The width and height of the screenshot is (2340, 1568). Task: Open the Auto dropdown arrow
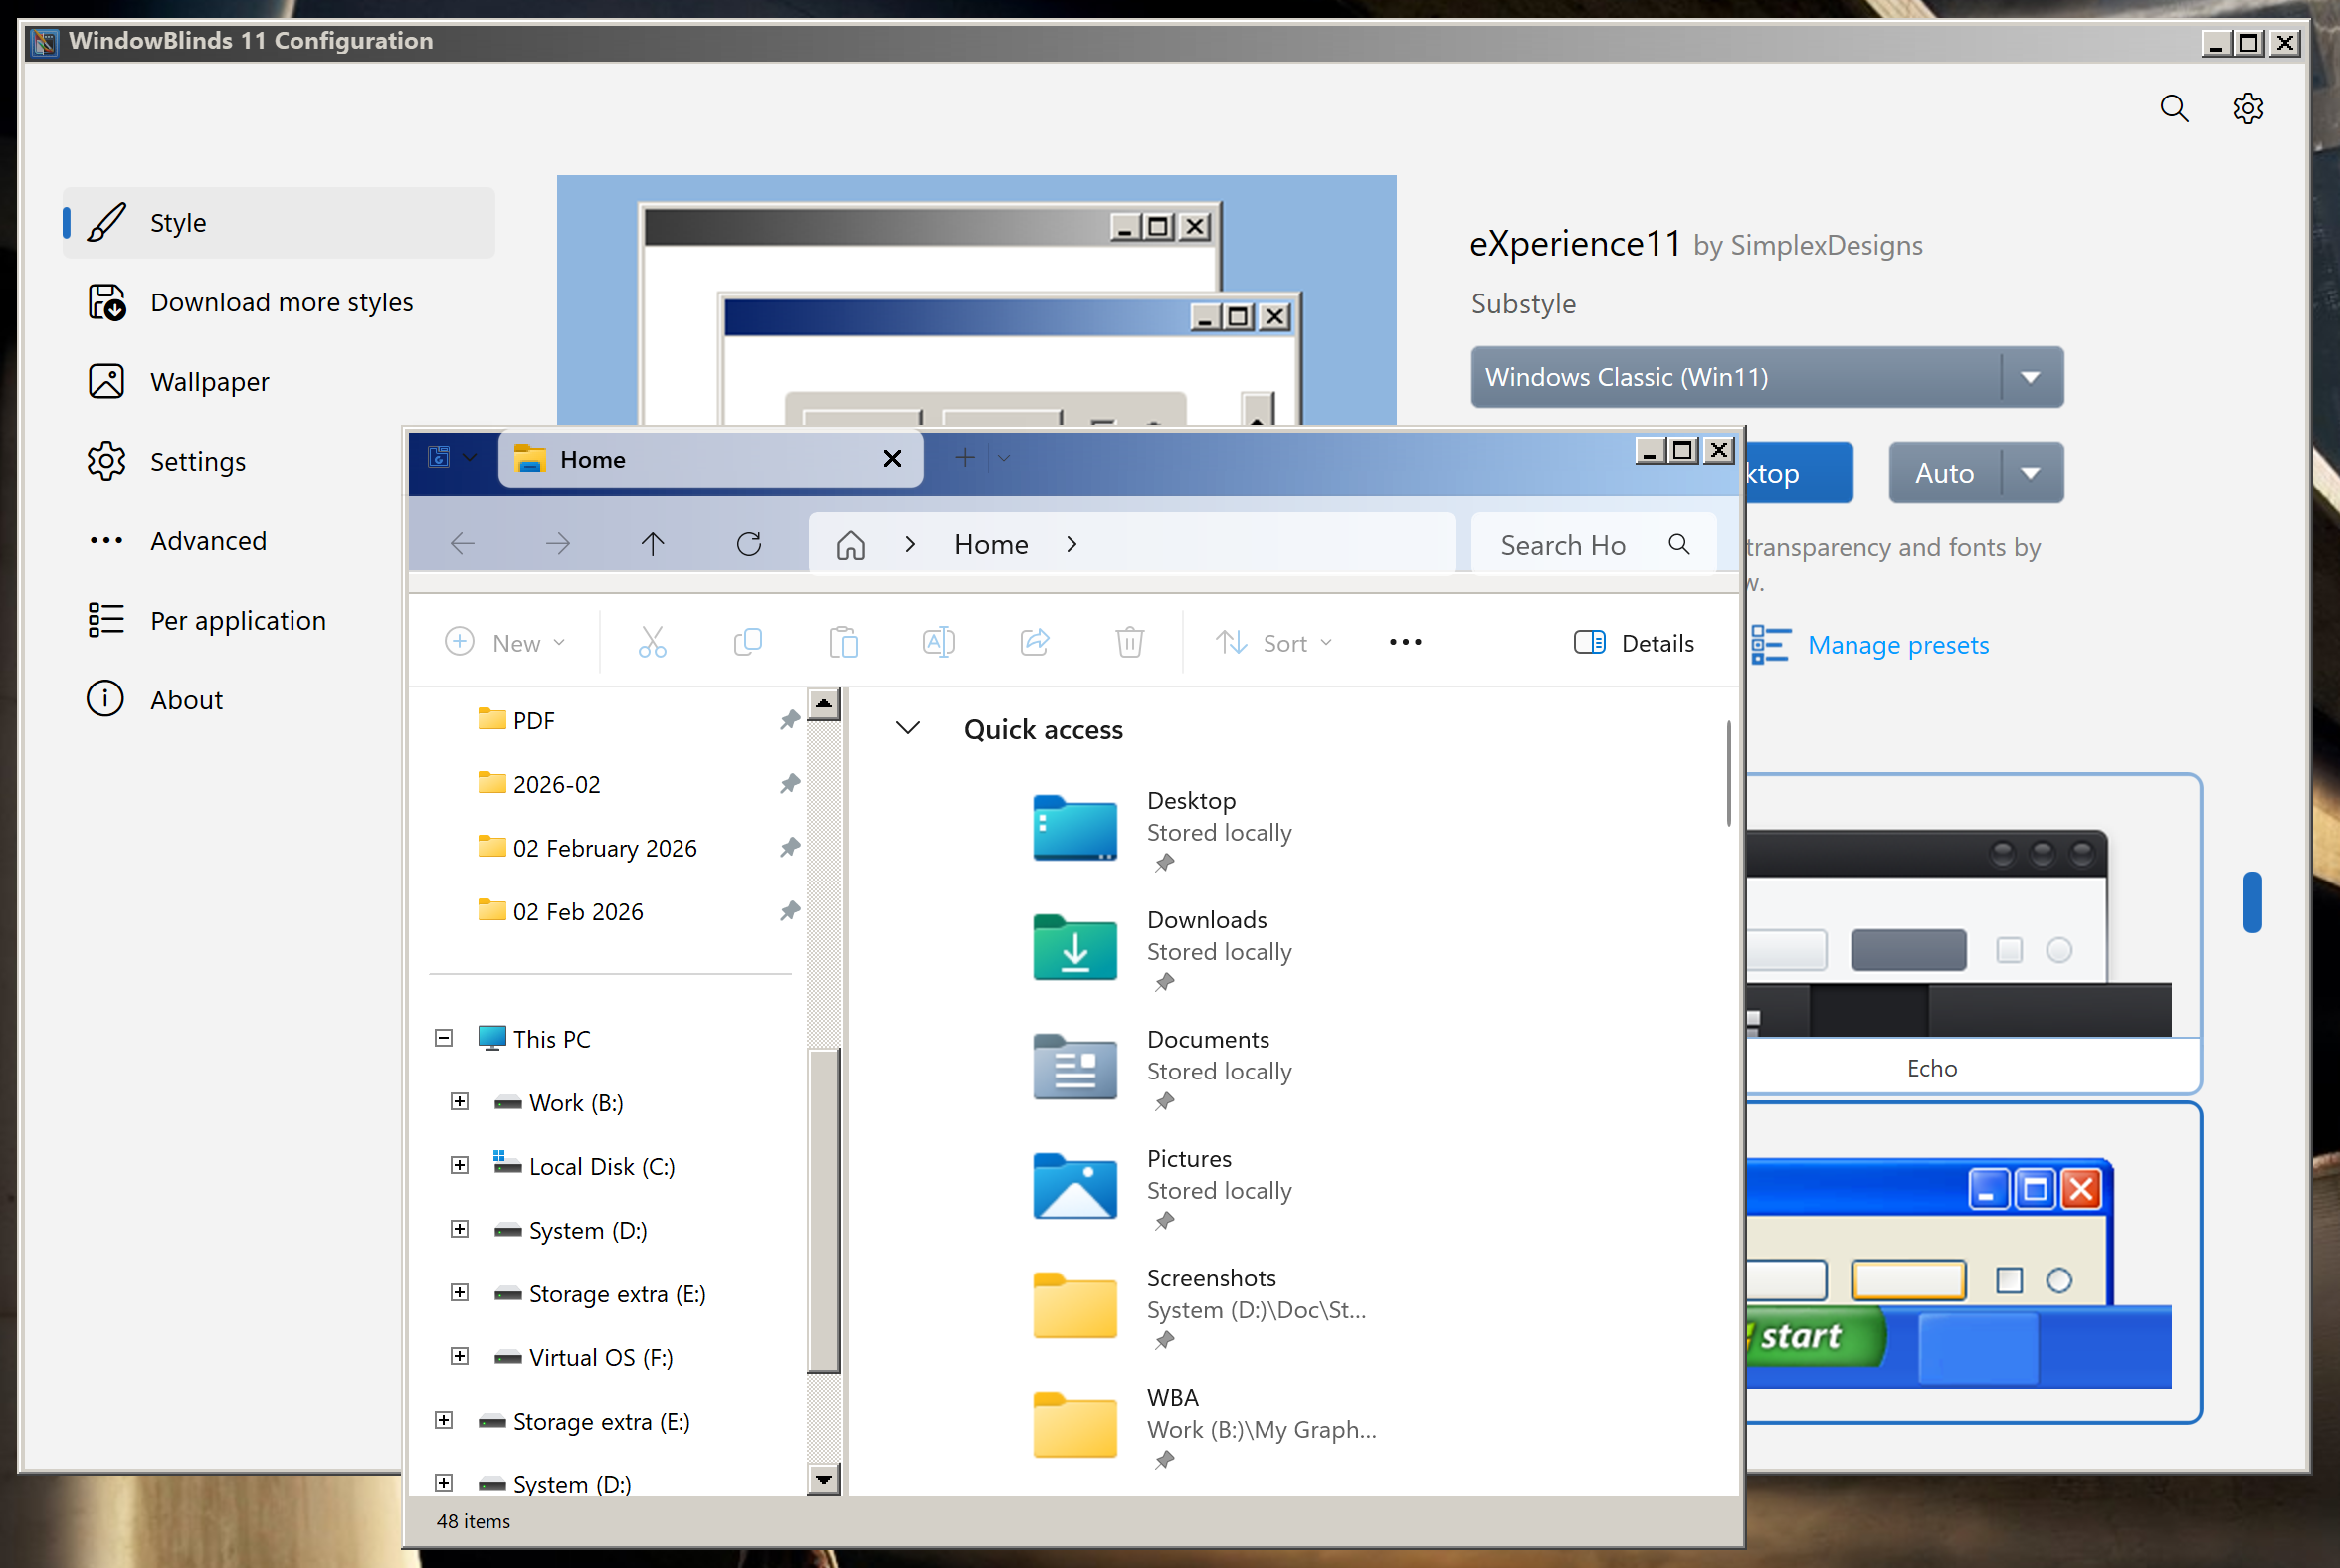pyautogui.click(x=2029, y=473)
